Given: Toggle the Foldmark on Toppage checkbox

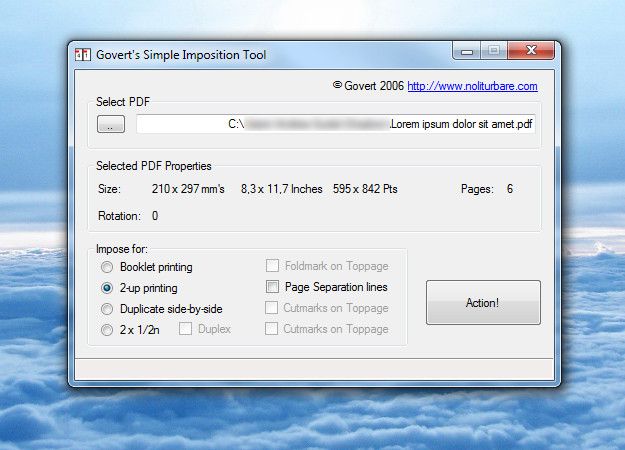Looking at the screenshot, I should [272, 265].
